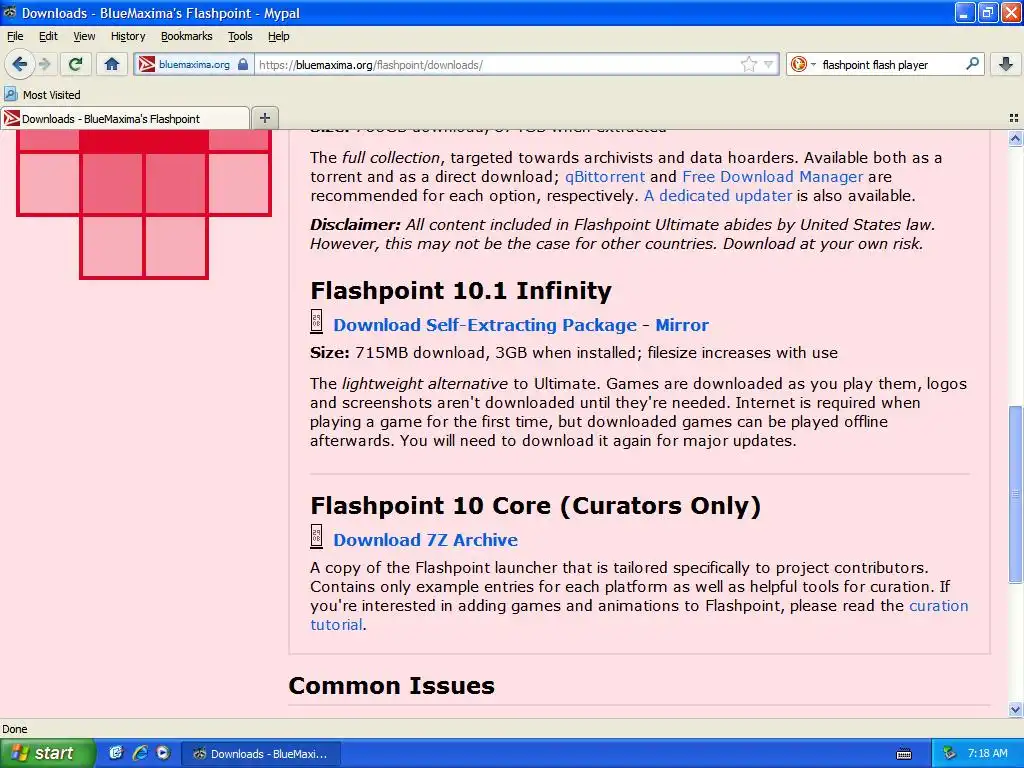Image resolution: width=1024 pixels, height=768 pixels.
Task: Open the qBittorrent link
Action: click(605, 176)
